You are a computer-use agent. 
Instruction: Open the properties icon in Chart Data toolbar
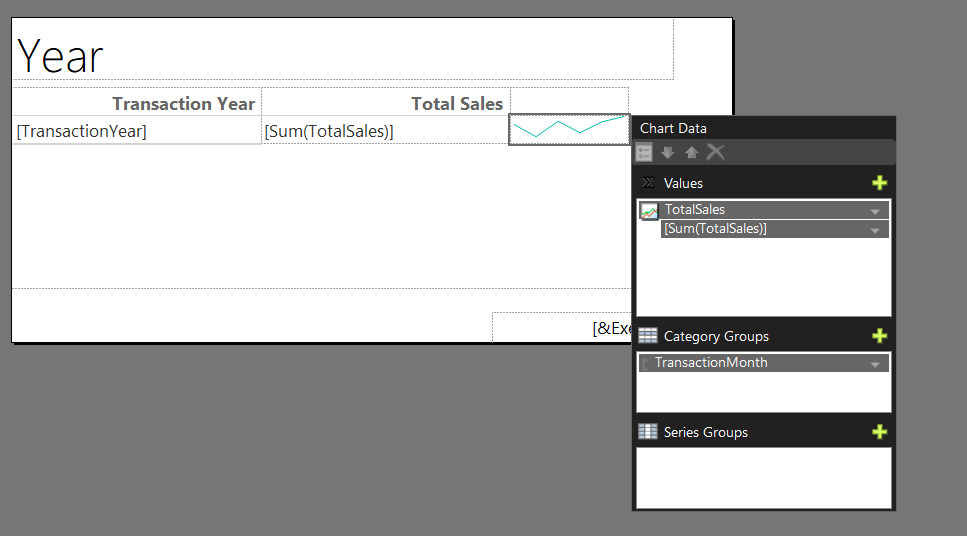click(644, 152)
